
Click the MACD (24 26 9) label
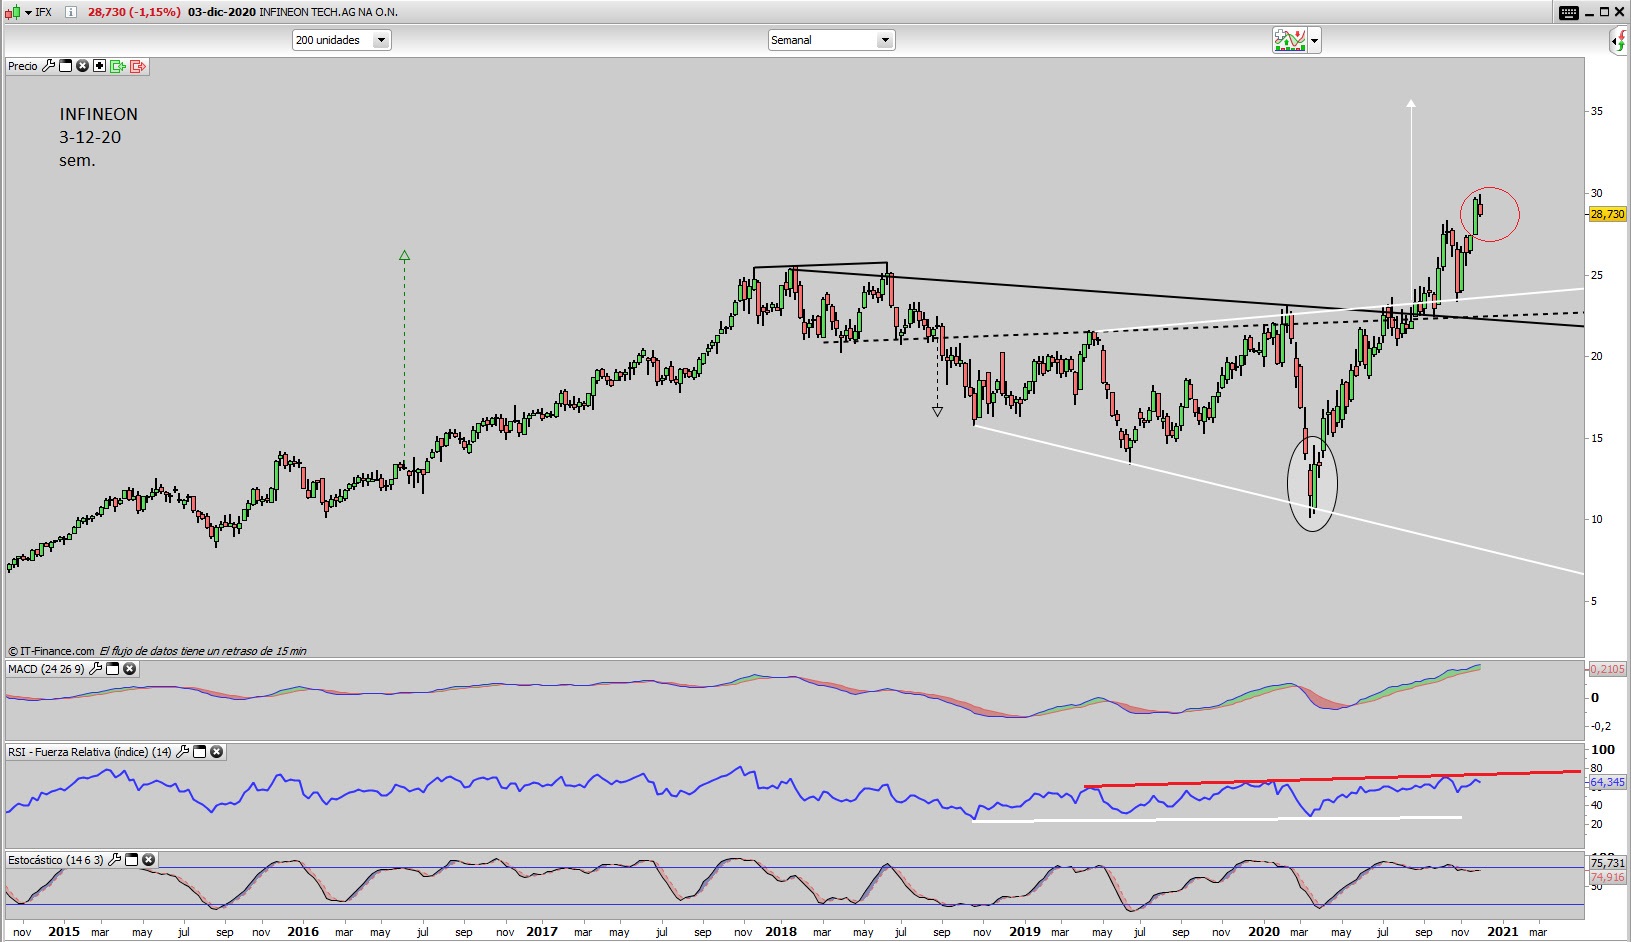(46, 669)
